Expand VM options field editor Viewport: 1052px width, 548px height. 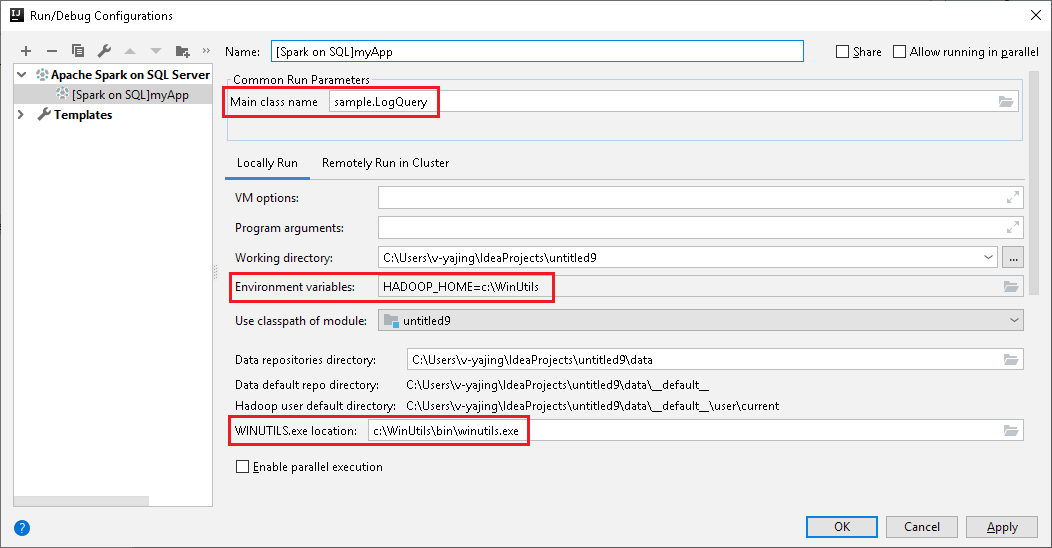pyautogui.click(x=1013, y=198)
